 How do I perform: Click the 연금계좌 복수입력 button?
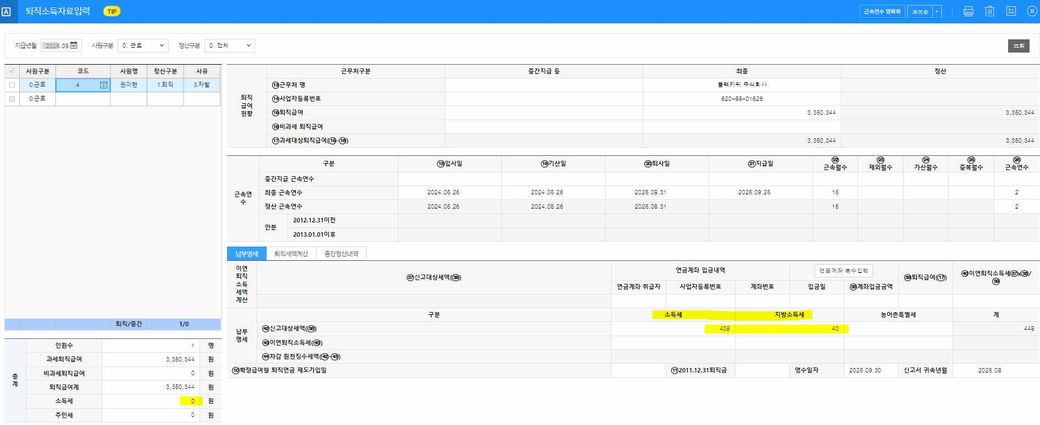[x=845, y=270]
